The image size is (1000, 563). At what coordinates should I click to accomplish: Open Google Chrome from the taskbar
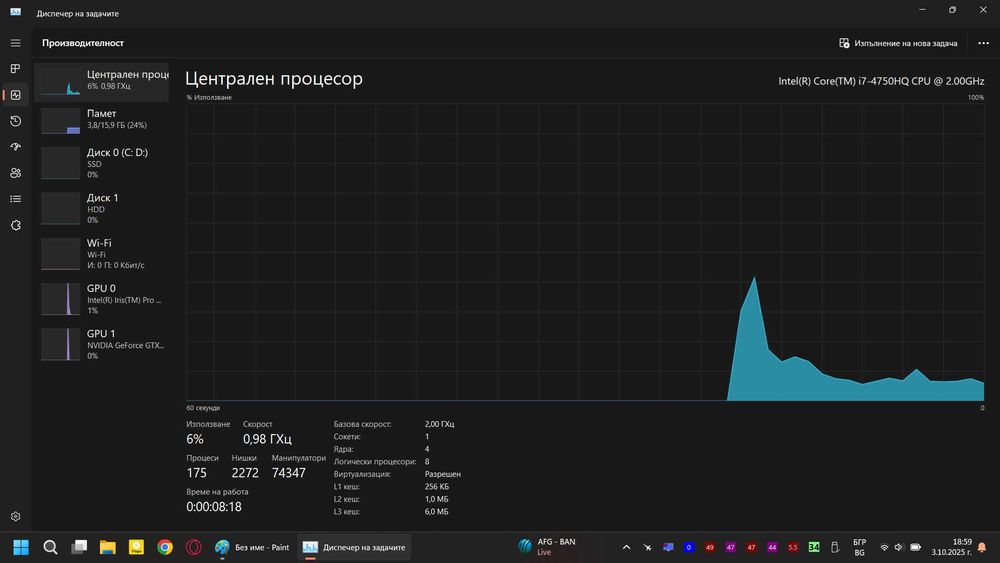click(x=165, y=547)
